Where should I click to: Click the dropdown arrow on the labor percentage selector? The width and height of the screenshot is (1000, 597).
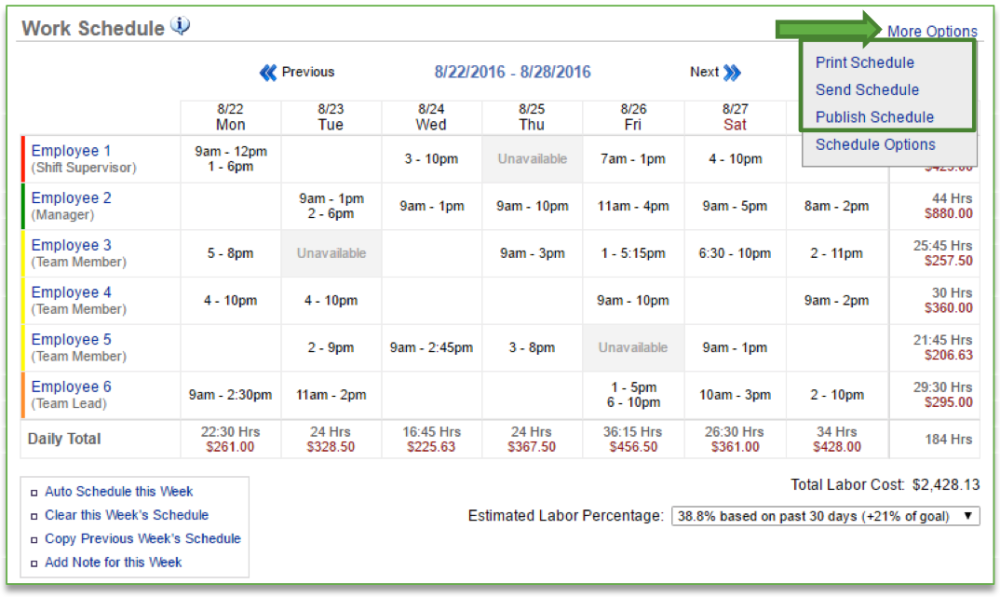pos(965,516)
